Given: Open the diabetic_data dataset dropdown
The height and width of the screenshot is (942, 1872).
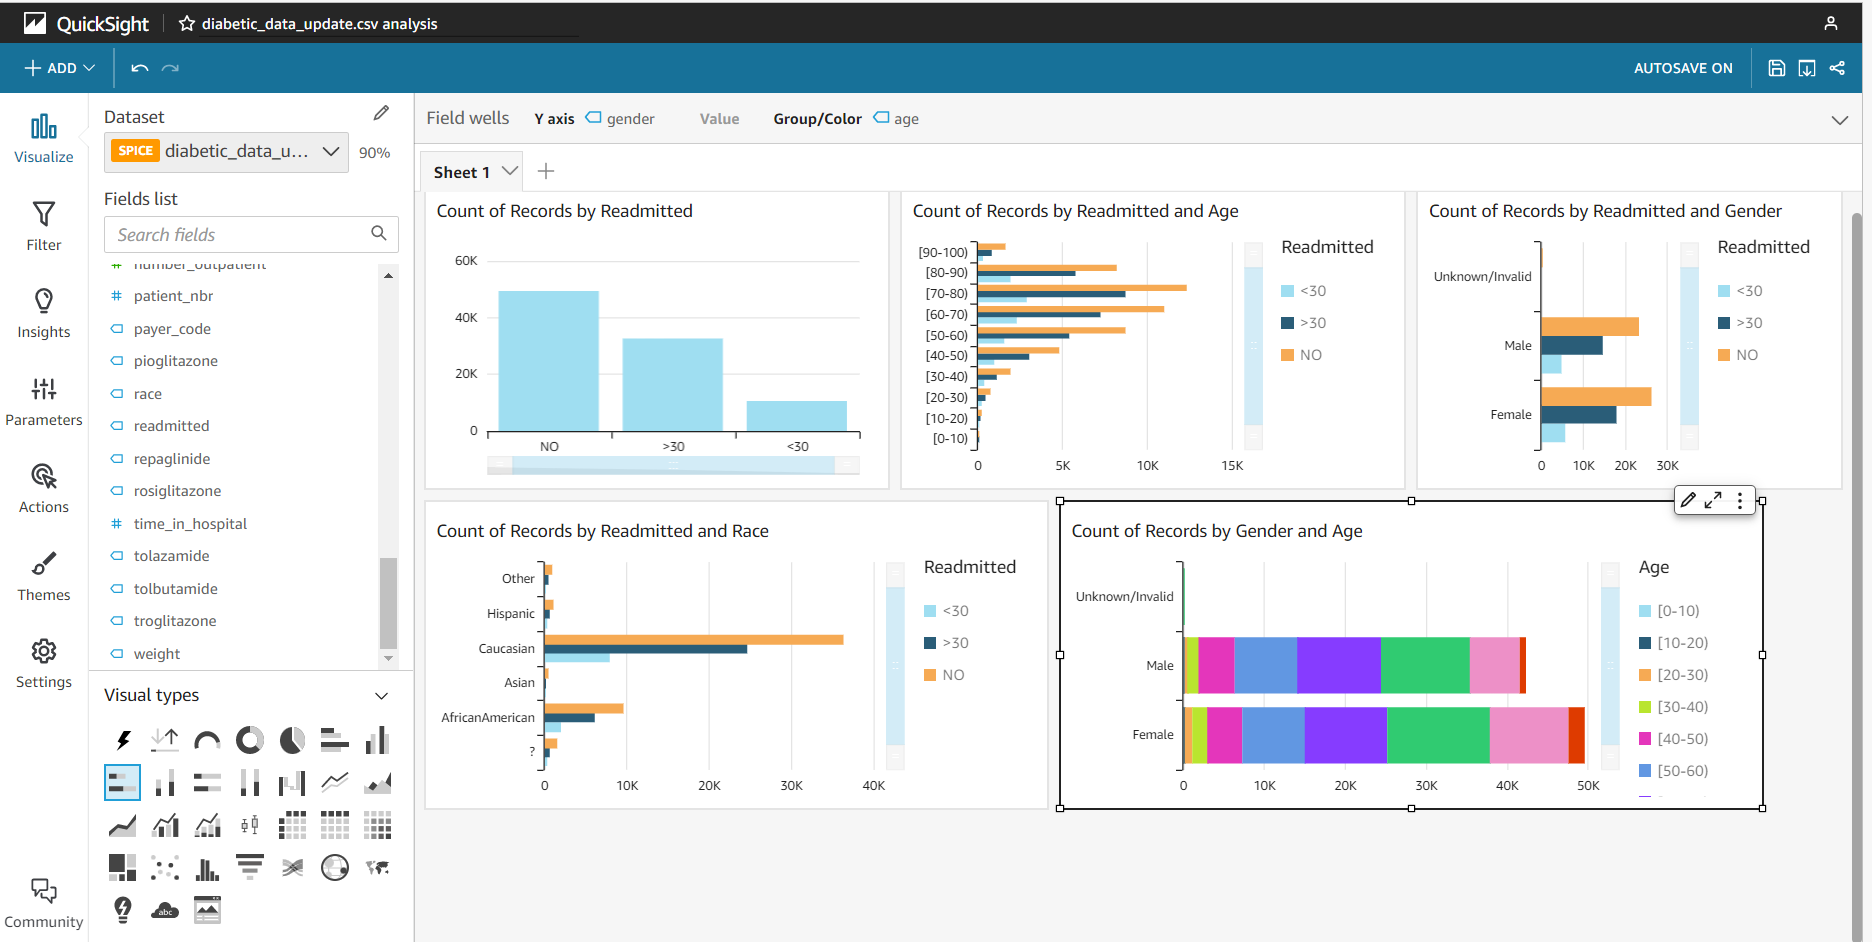Looking at the screenshot, I should click(229, 152).
